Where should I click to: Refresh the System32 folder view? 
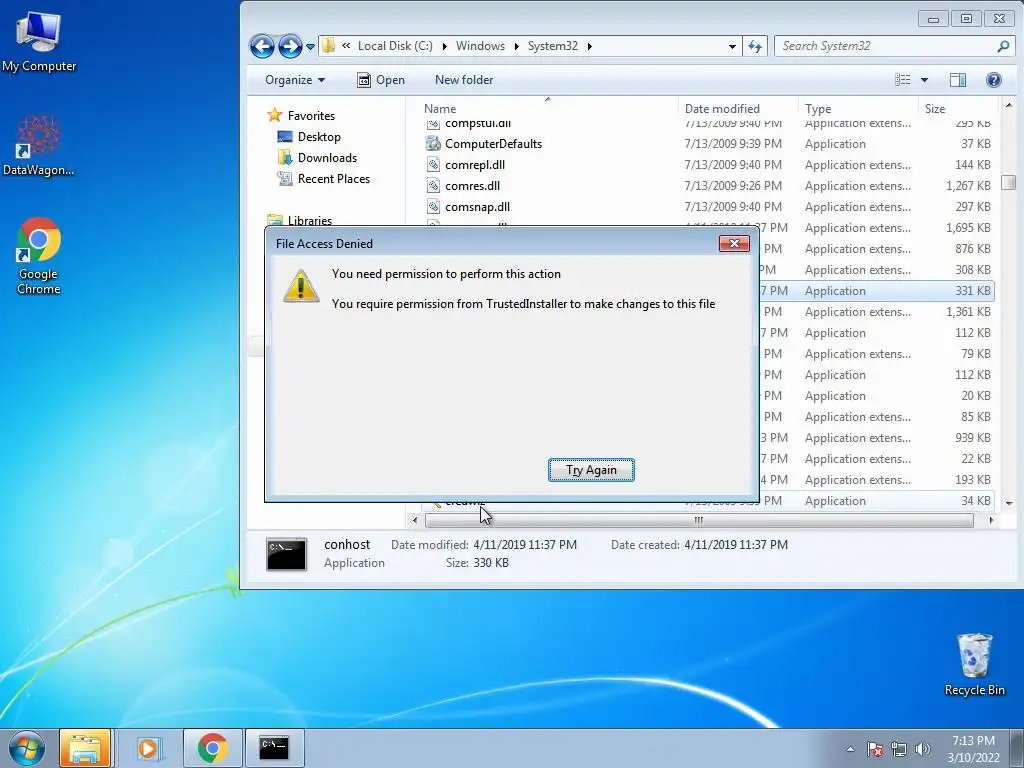[x=755, y=46]
